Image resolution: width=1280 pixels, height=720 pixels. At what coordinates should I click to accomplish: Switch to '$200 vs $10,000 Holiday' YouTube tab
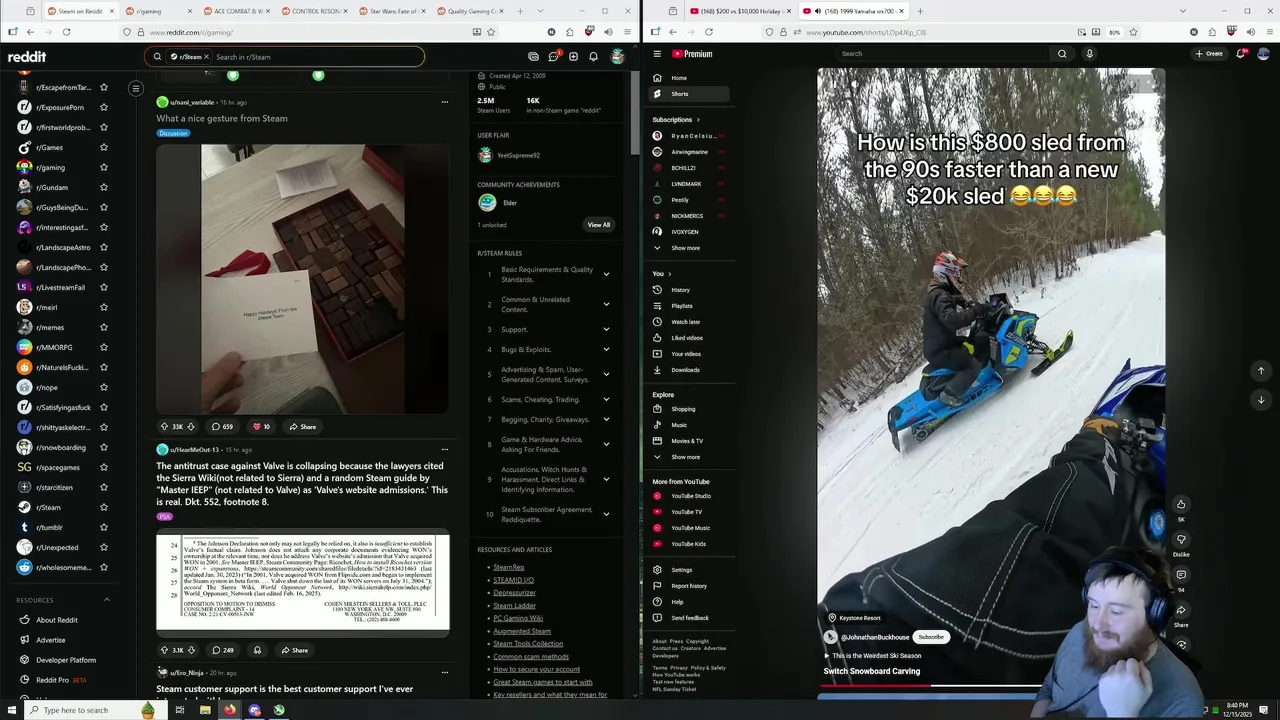[740, 11]
